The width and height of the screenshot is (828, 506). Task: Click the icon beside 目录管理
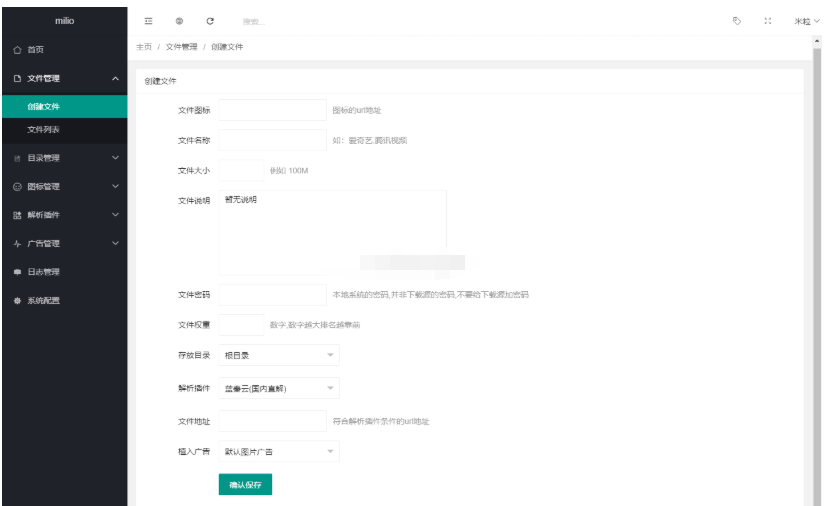[17, 158]
